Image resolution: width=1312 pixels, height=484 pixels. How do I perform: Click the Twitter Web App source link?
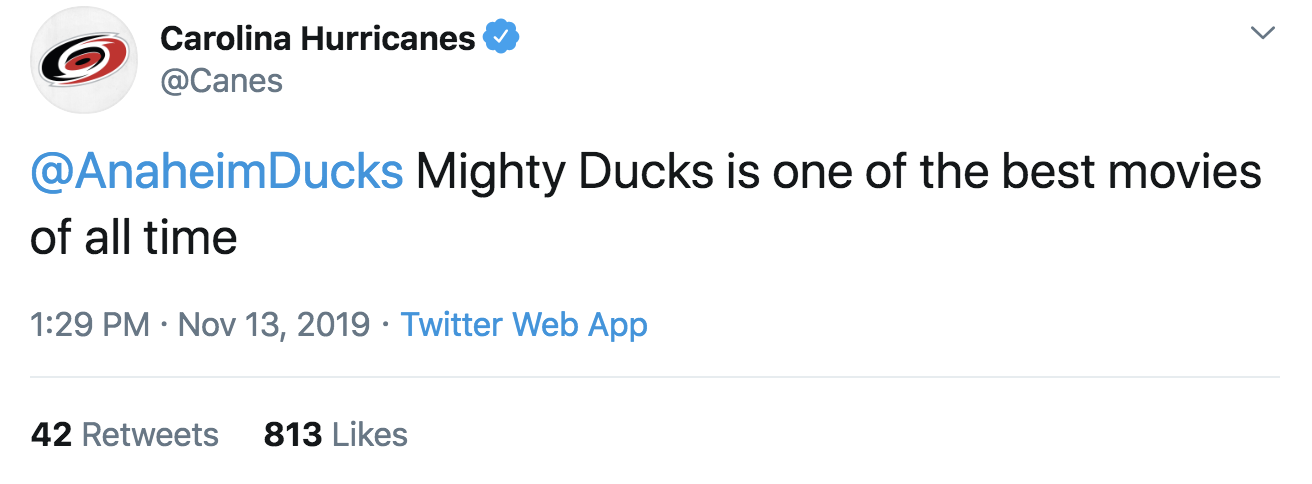click(x=524, y=325)
